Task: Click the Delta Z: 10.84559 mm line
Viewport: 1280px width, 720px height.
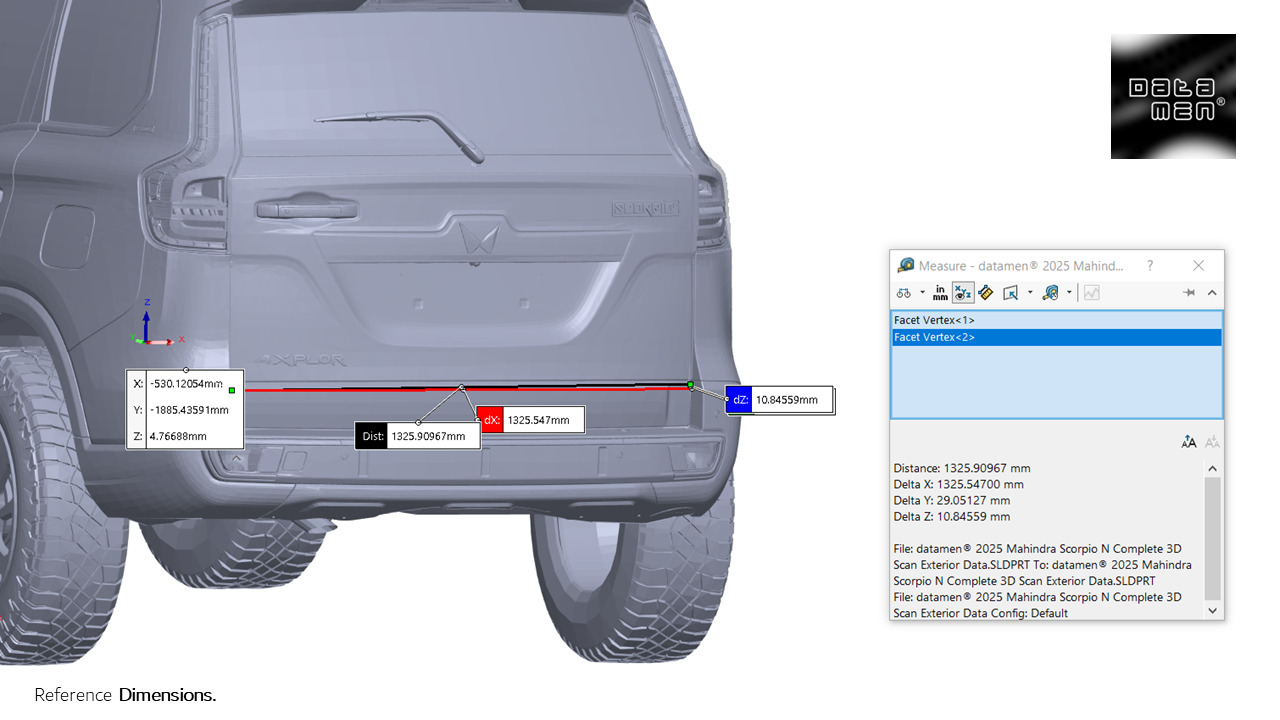Action: pos(951,516)
